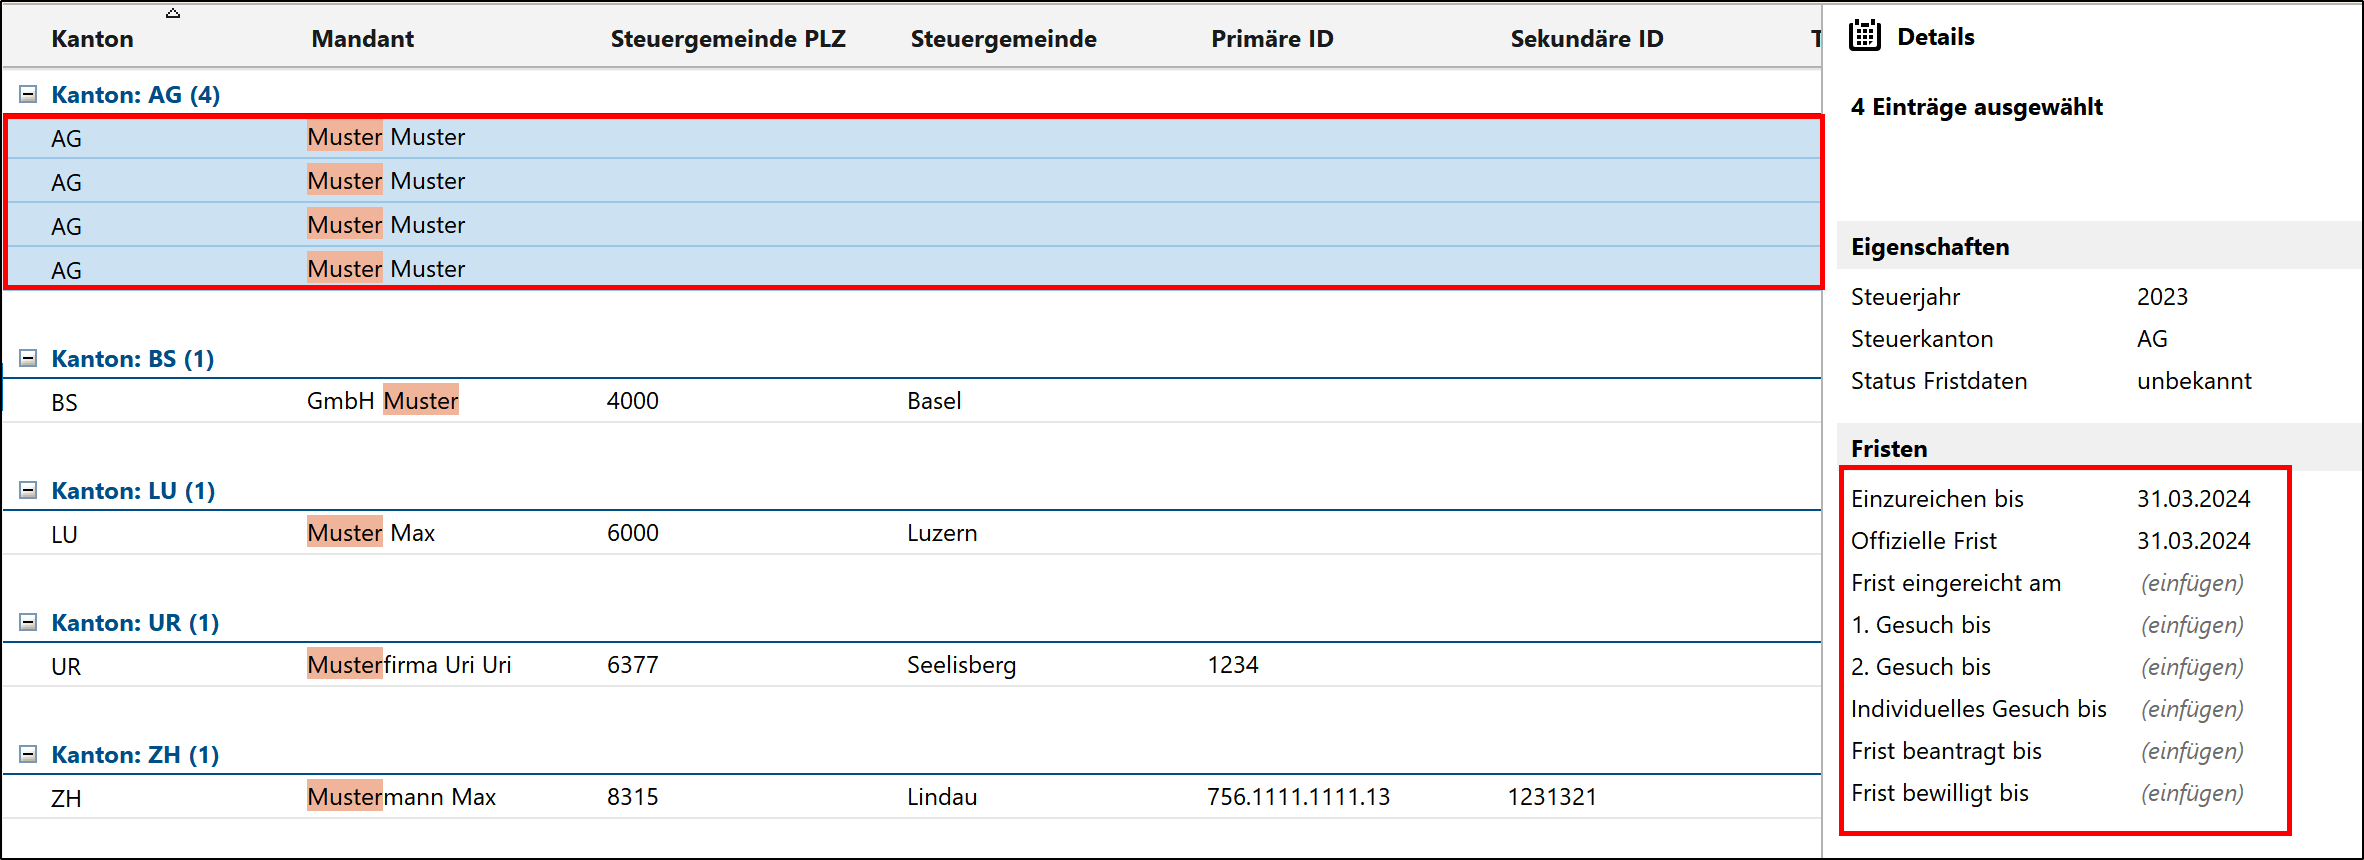Insert date for Individuelles Gesuch bis
2364x860 pixels.
[x=2192, y=709]
